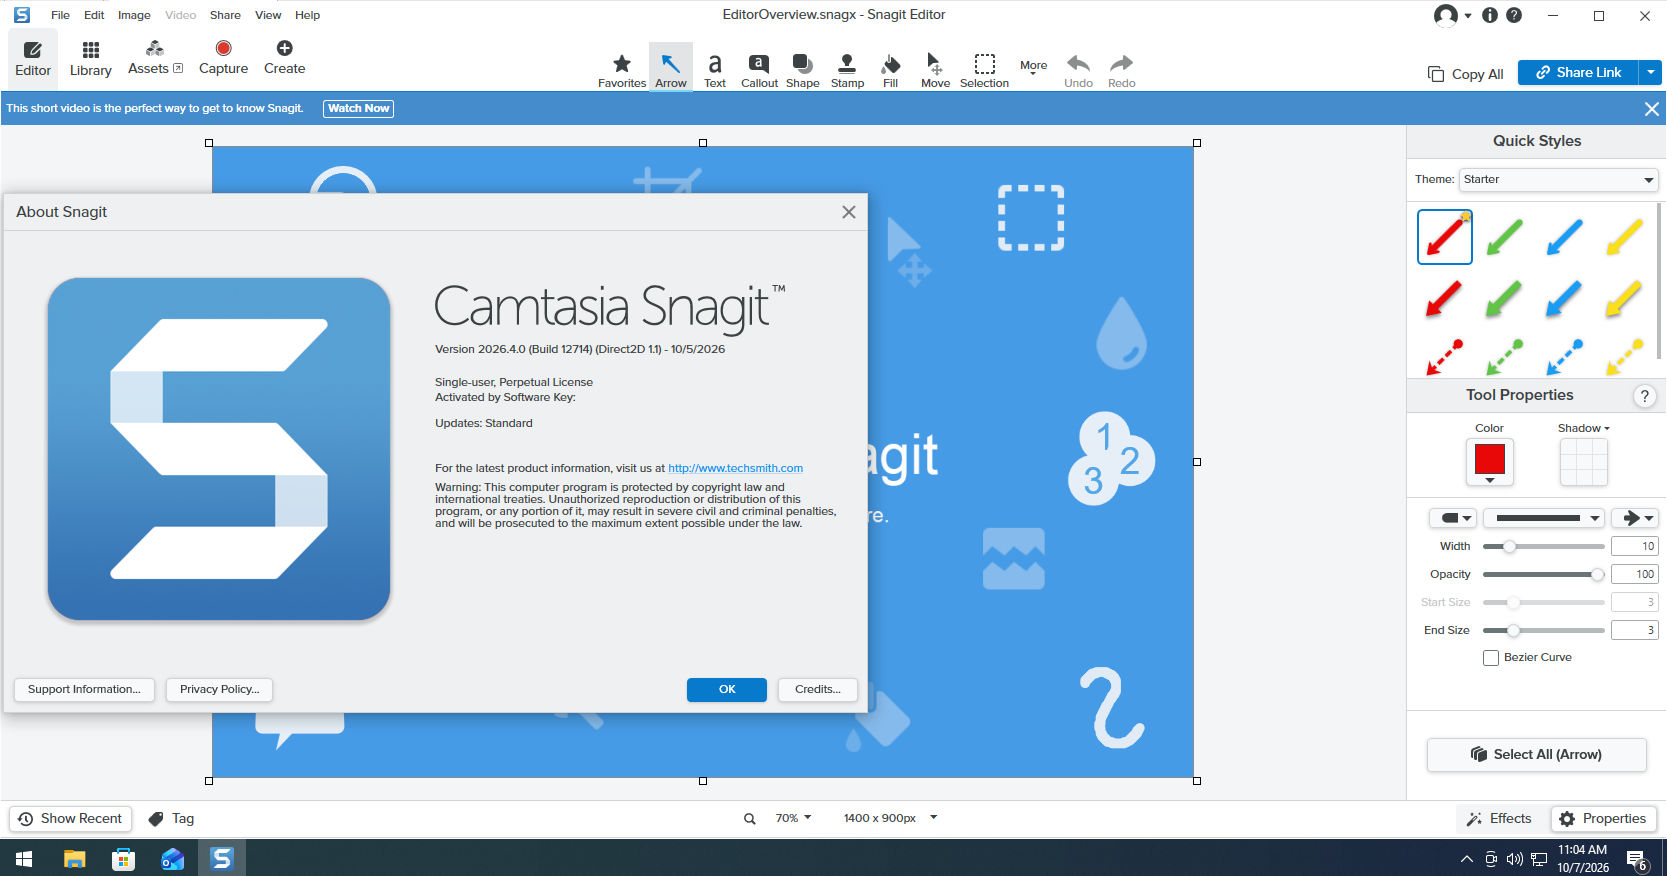Select the Move tool
This screenshot has width=1667, height=876.
pos(935,68)
